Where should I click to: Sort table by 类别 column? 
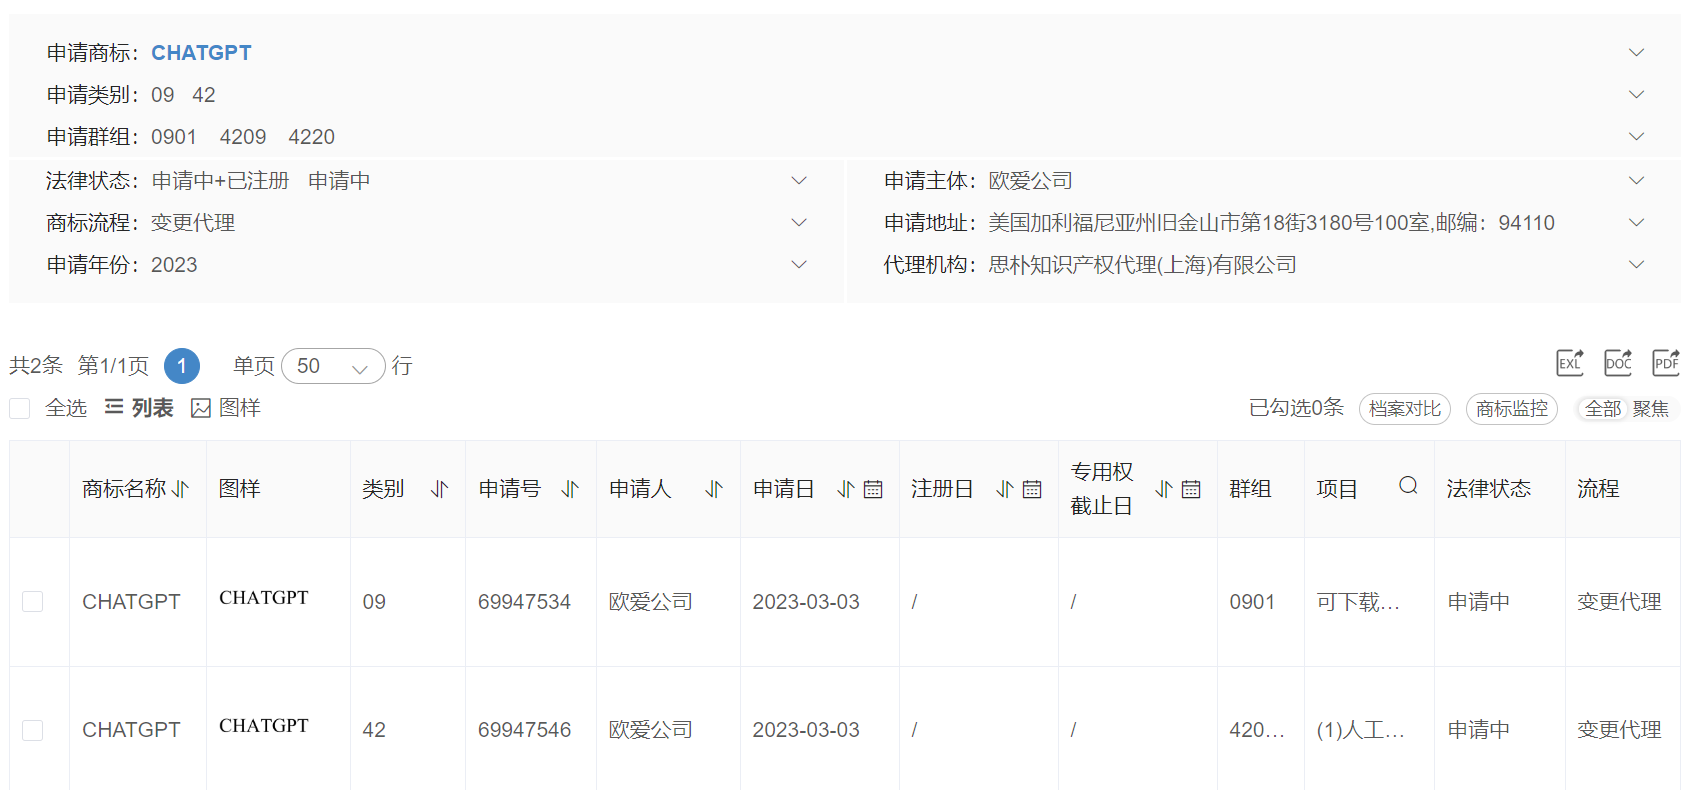(x=439, y=489)
